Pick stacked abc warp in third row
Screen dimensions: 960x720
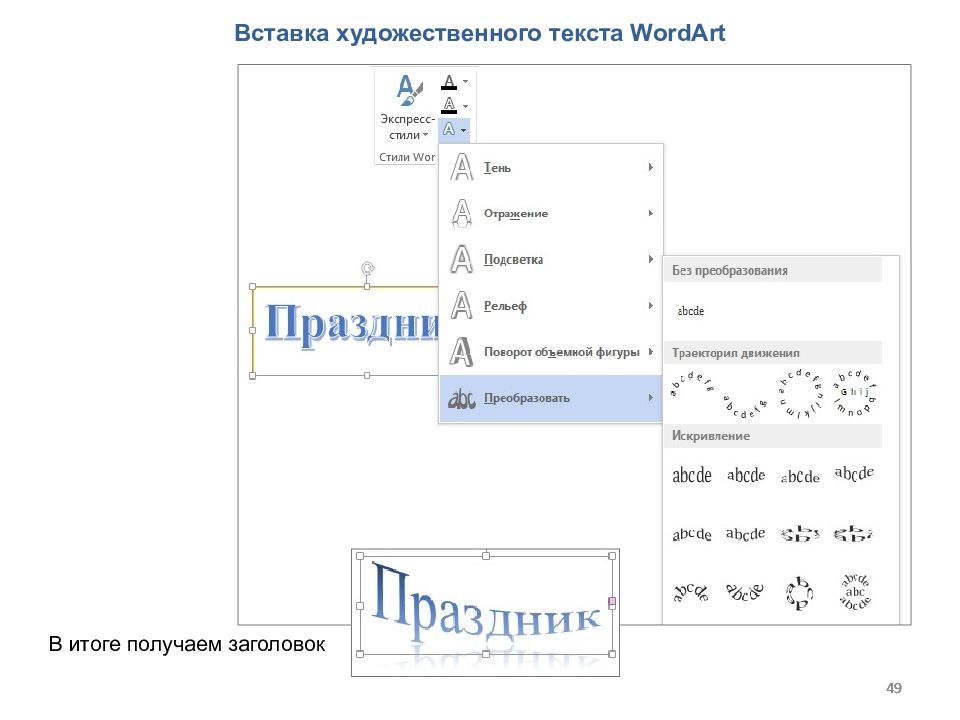click(x=855, y=591)
